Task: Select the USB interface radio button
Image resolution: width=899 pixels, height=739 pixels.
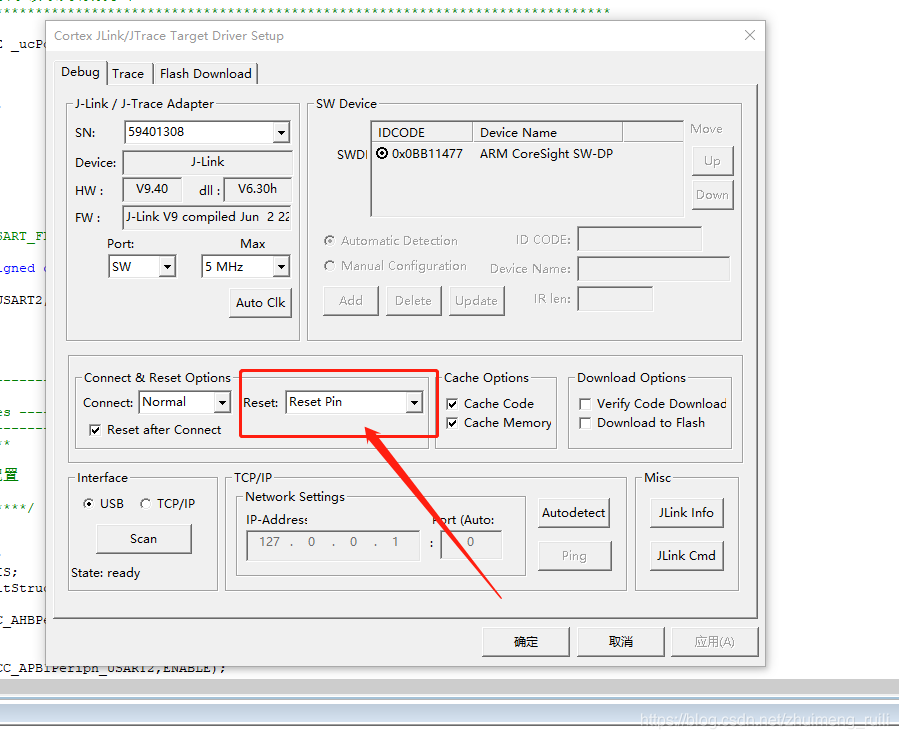Action: [x=88, y=504]
